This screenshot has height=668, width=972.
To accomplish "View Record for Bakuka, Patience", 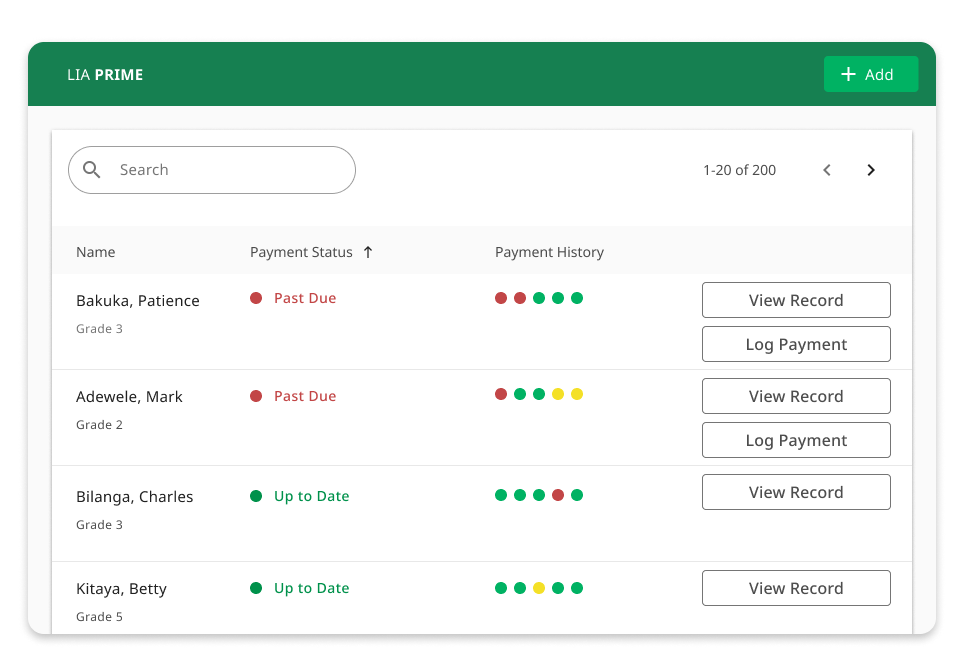I will [x=796, y=300].
